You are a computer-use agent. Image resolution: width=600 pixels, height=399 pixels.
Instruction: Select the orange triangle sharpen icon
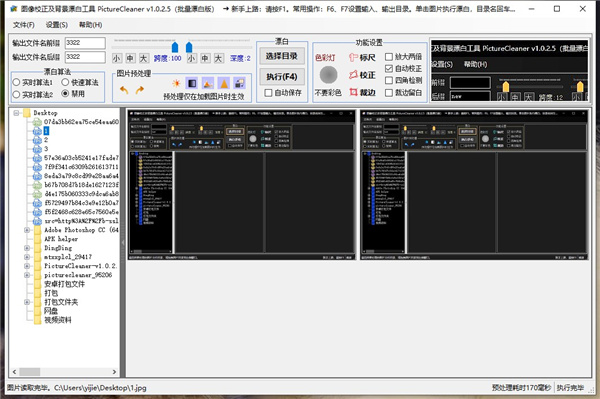[x=224, y=83]
